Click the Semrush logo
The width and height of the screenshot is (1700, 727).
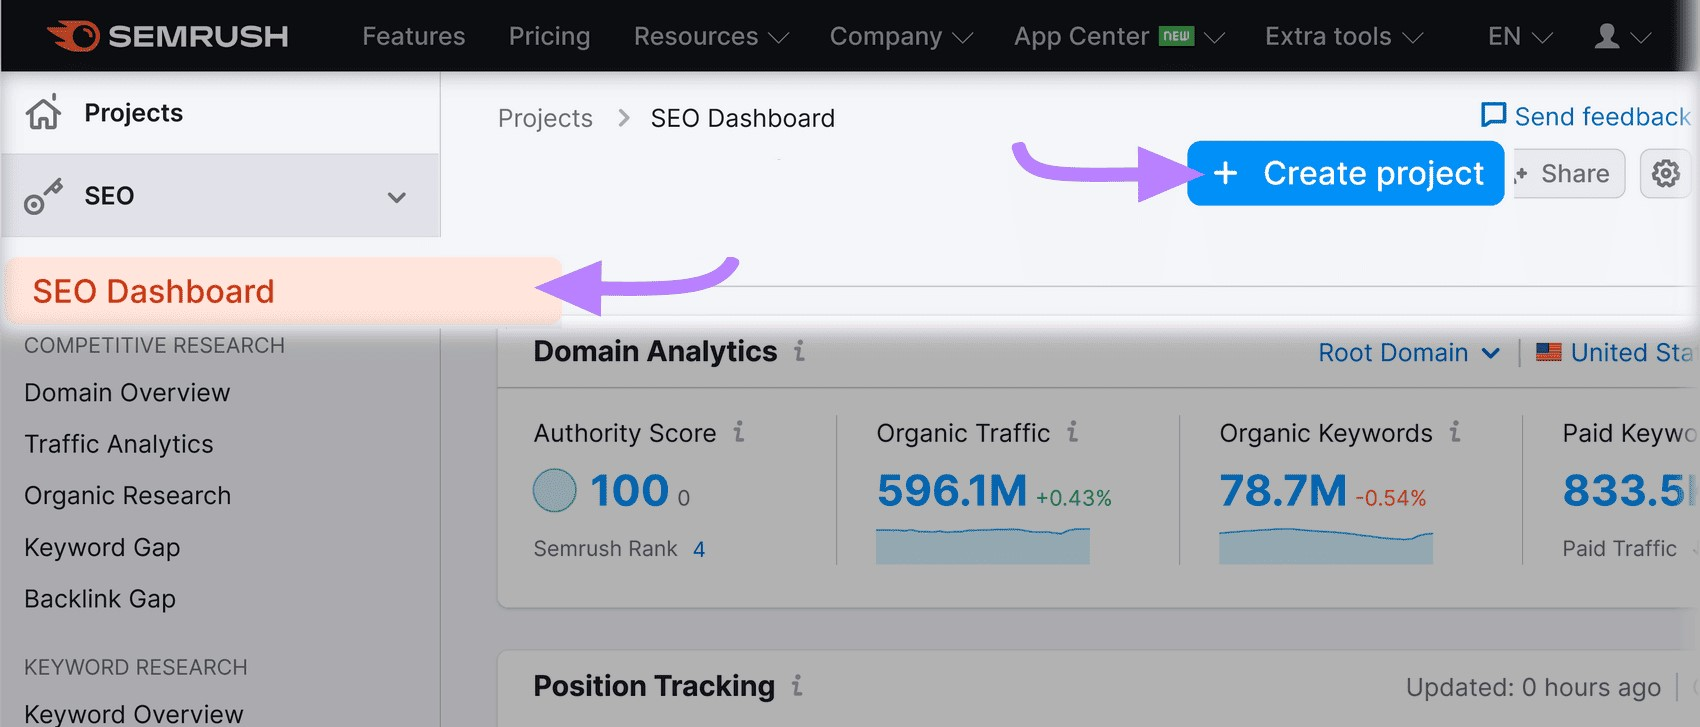168,36
